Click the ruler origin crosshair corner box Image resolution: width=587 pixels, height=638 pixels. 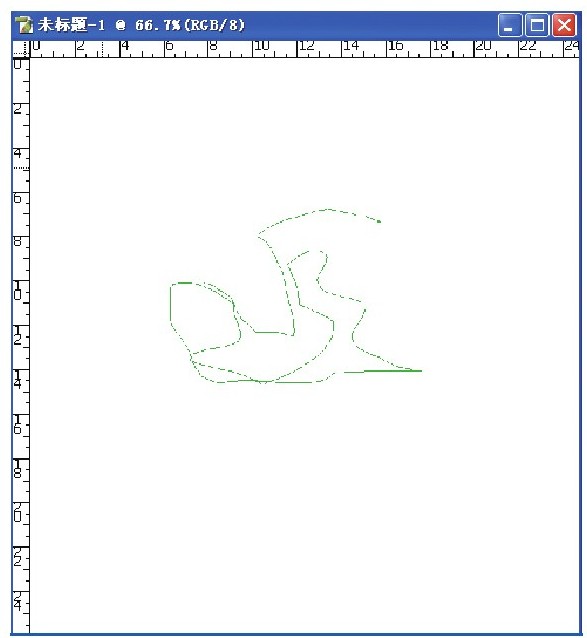[21, 49]
